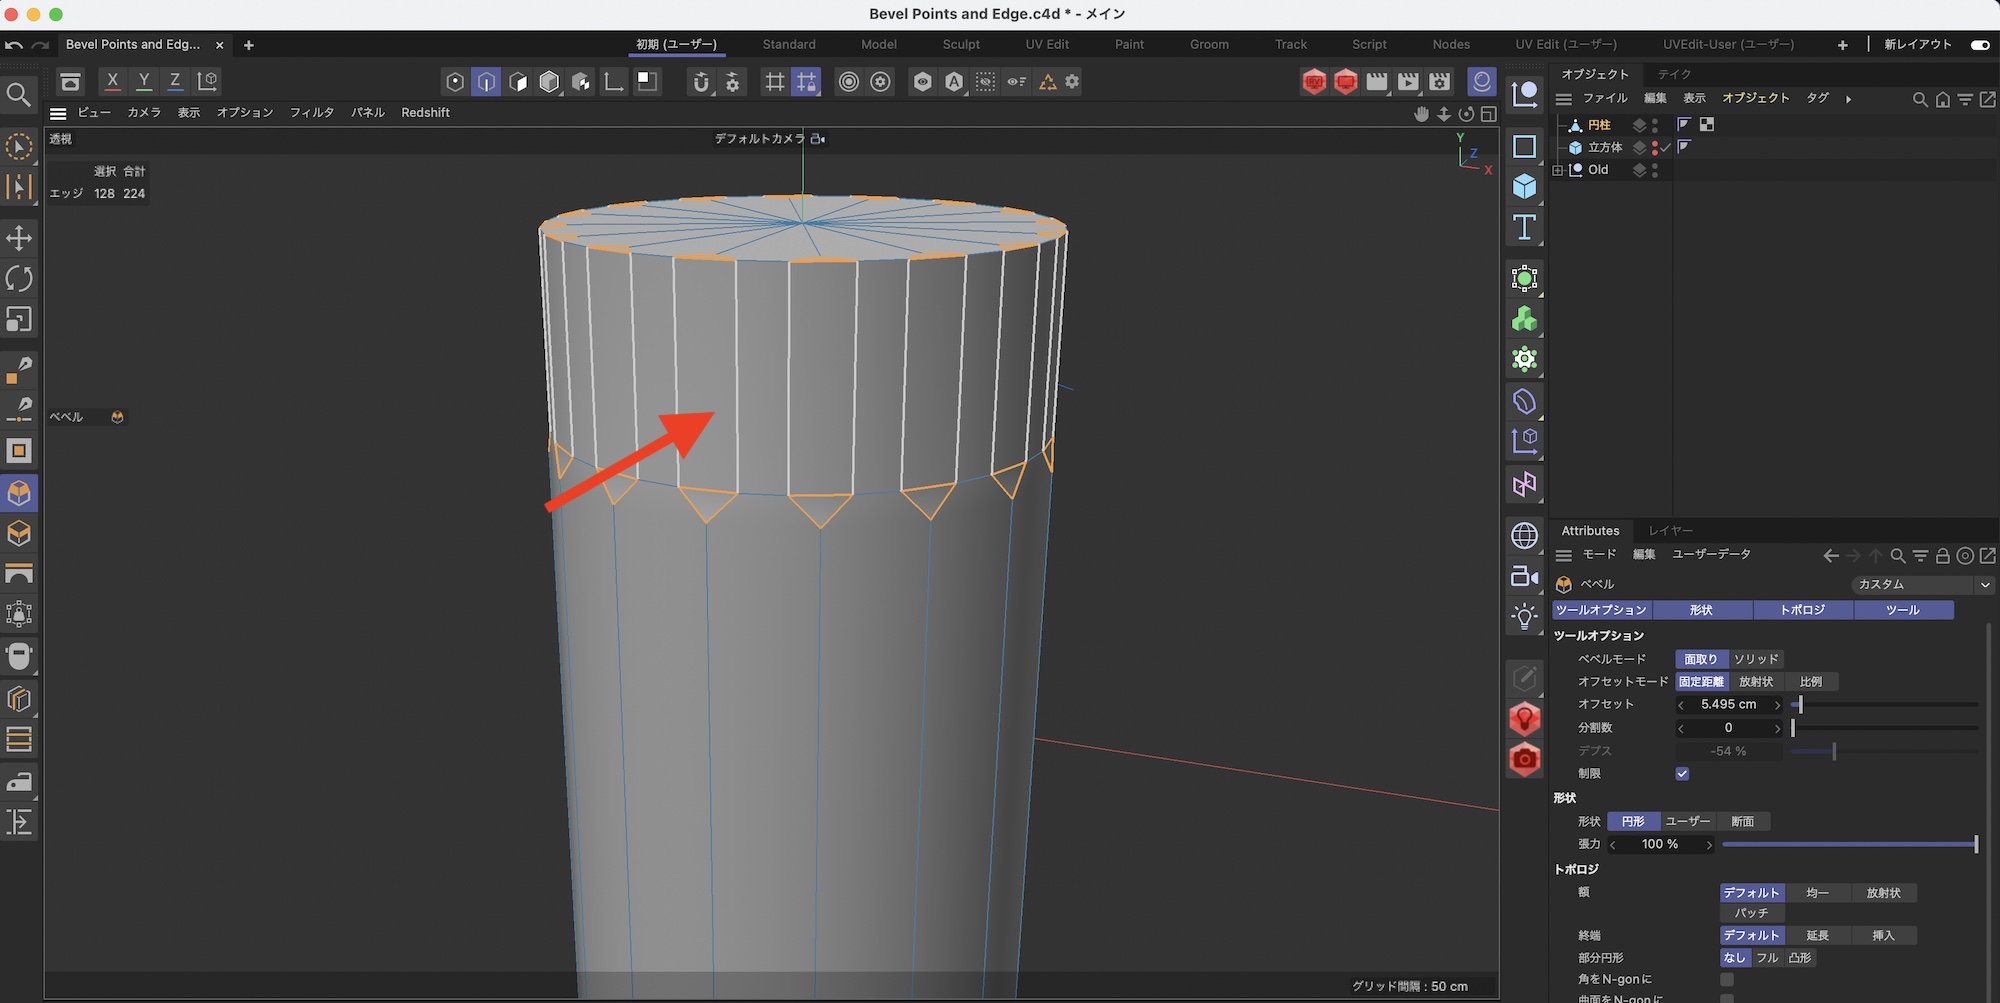Expand the Old object hierarchy
2000x1003 pixels.
tap(1557, 170)
